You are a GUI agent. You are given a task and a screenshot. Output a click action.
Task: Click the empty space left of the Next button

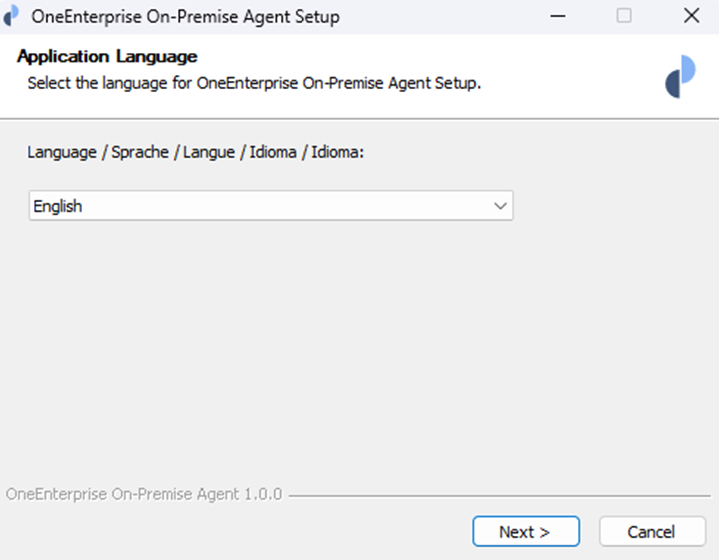pyautogui.click(x=250, y=531)
